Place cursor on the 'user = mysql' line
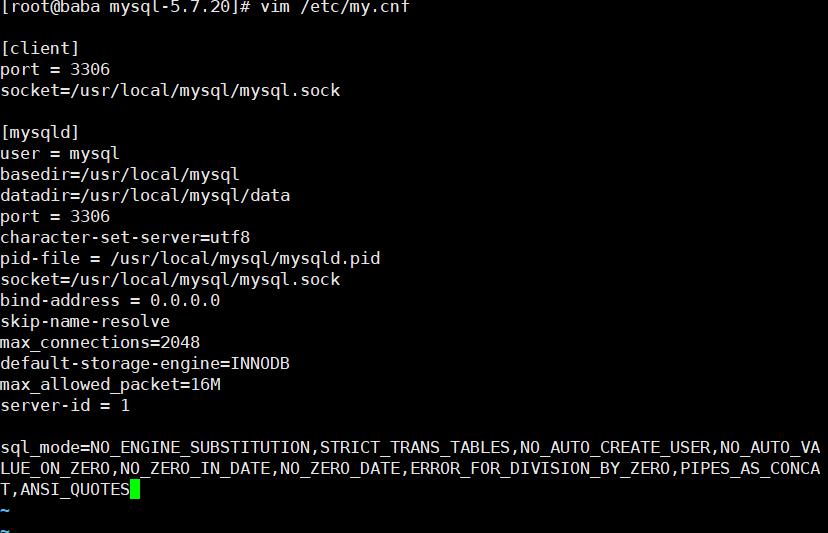 tap(59, 153)
